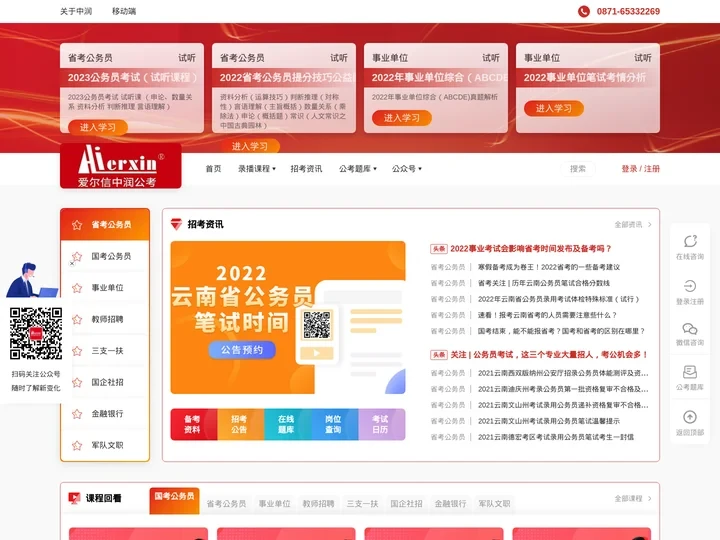Screen dimensions: 720x540
Task: Switch to the 金融银行 course tab
Action: (x=450, y=504)
